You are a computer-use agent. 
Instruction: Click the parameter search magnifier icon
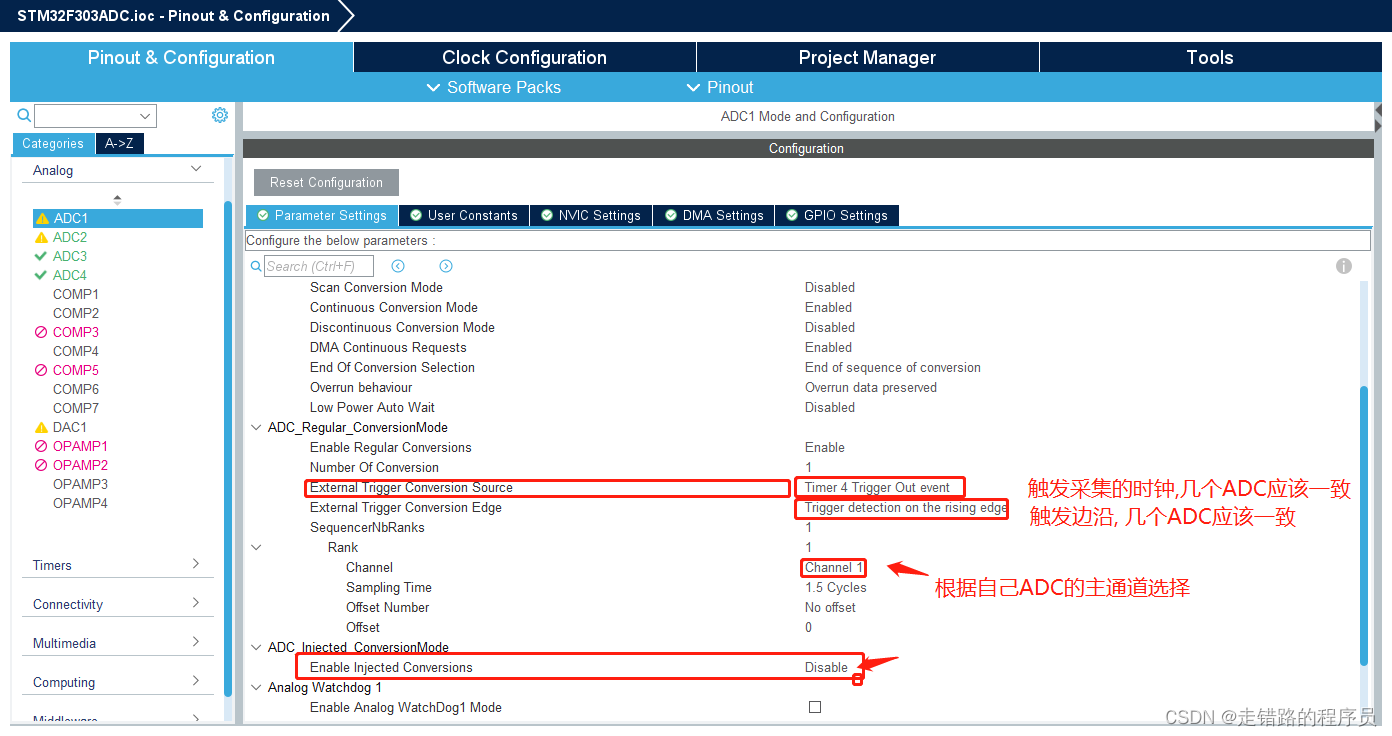(x=256, y=267)
